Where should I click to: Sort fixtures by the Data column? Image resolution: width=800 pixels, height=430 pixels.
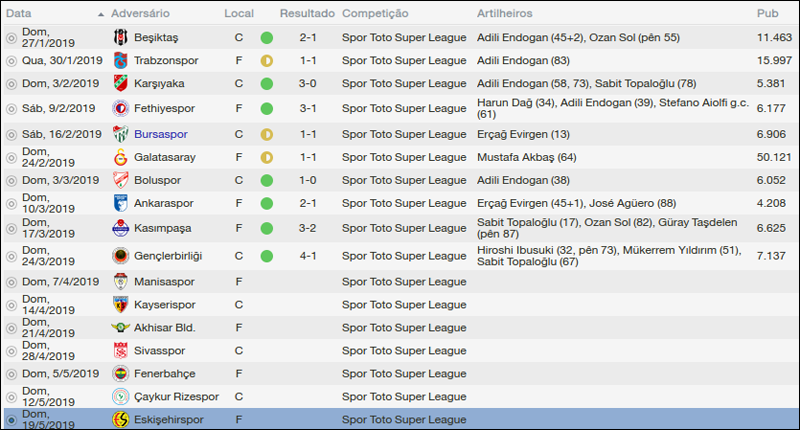[19, 13]
